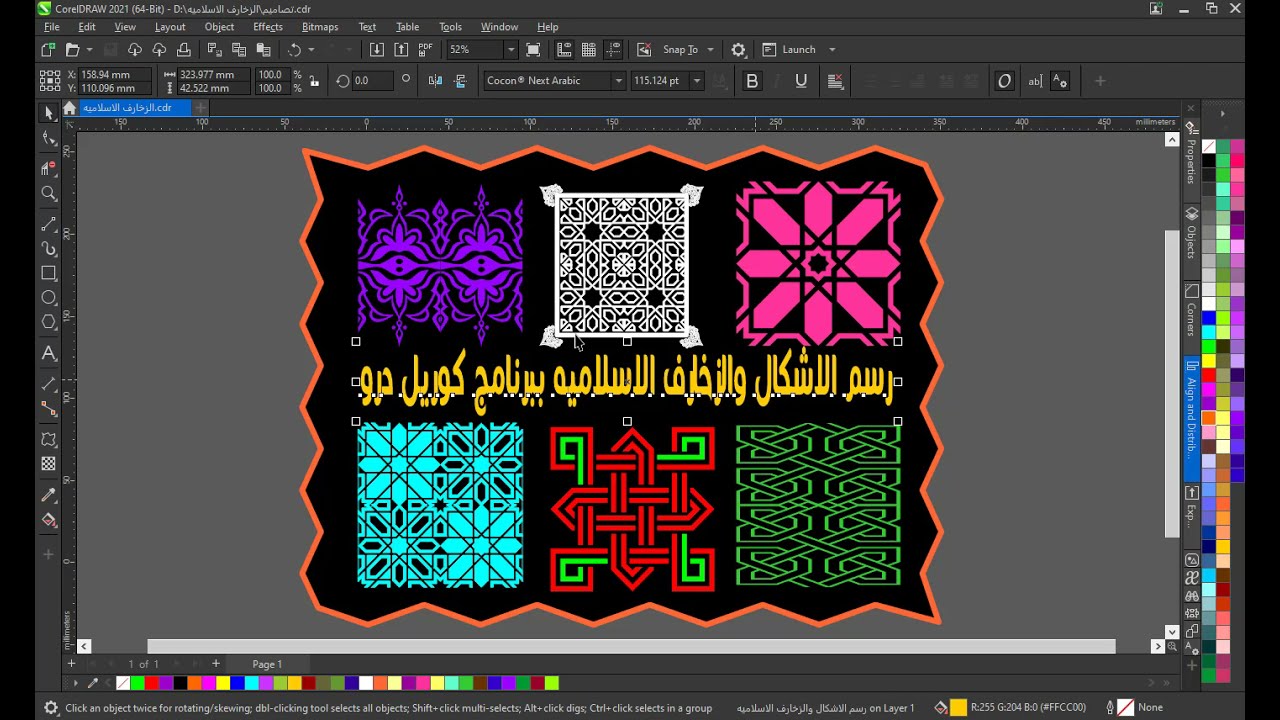Expand the document palette flyout arrow

click(x=75, y=683)
